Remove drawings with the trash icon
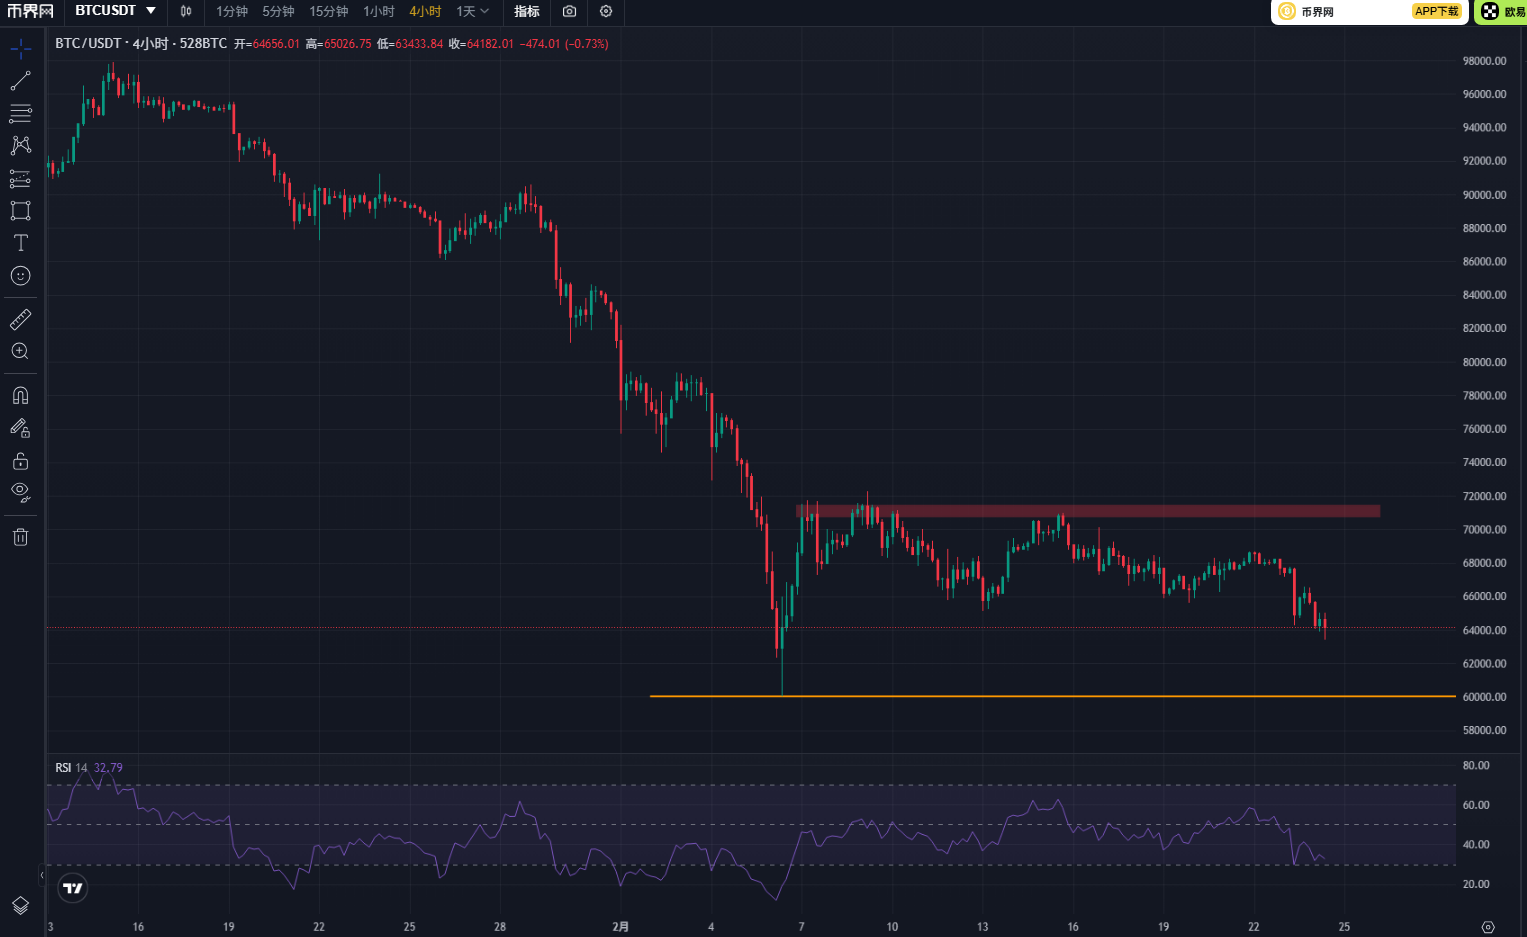Viewport: 1527px width, 937px height. coord(20,537)
